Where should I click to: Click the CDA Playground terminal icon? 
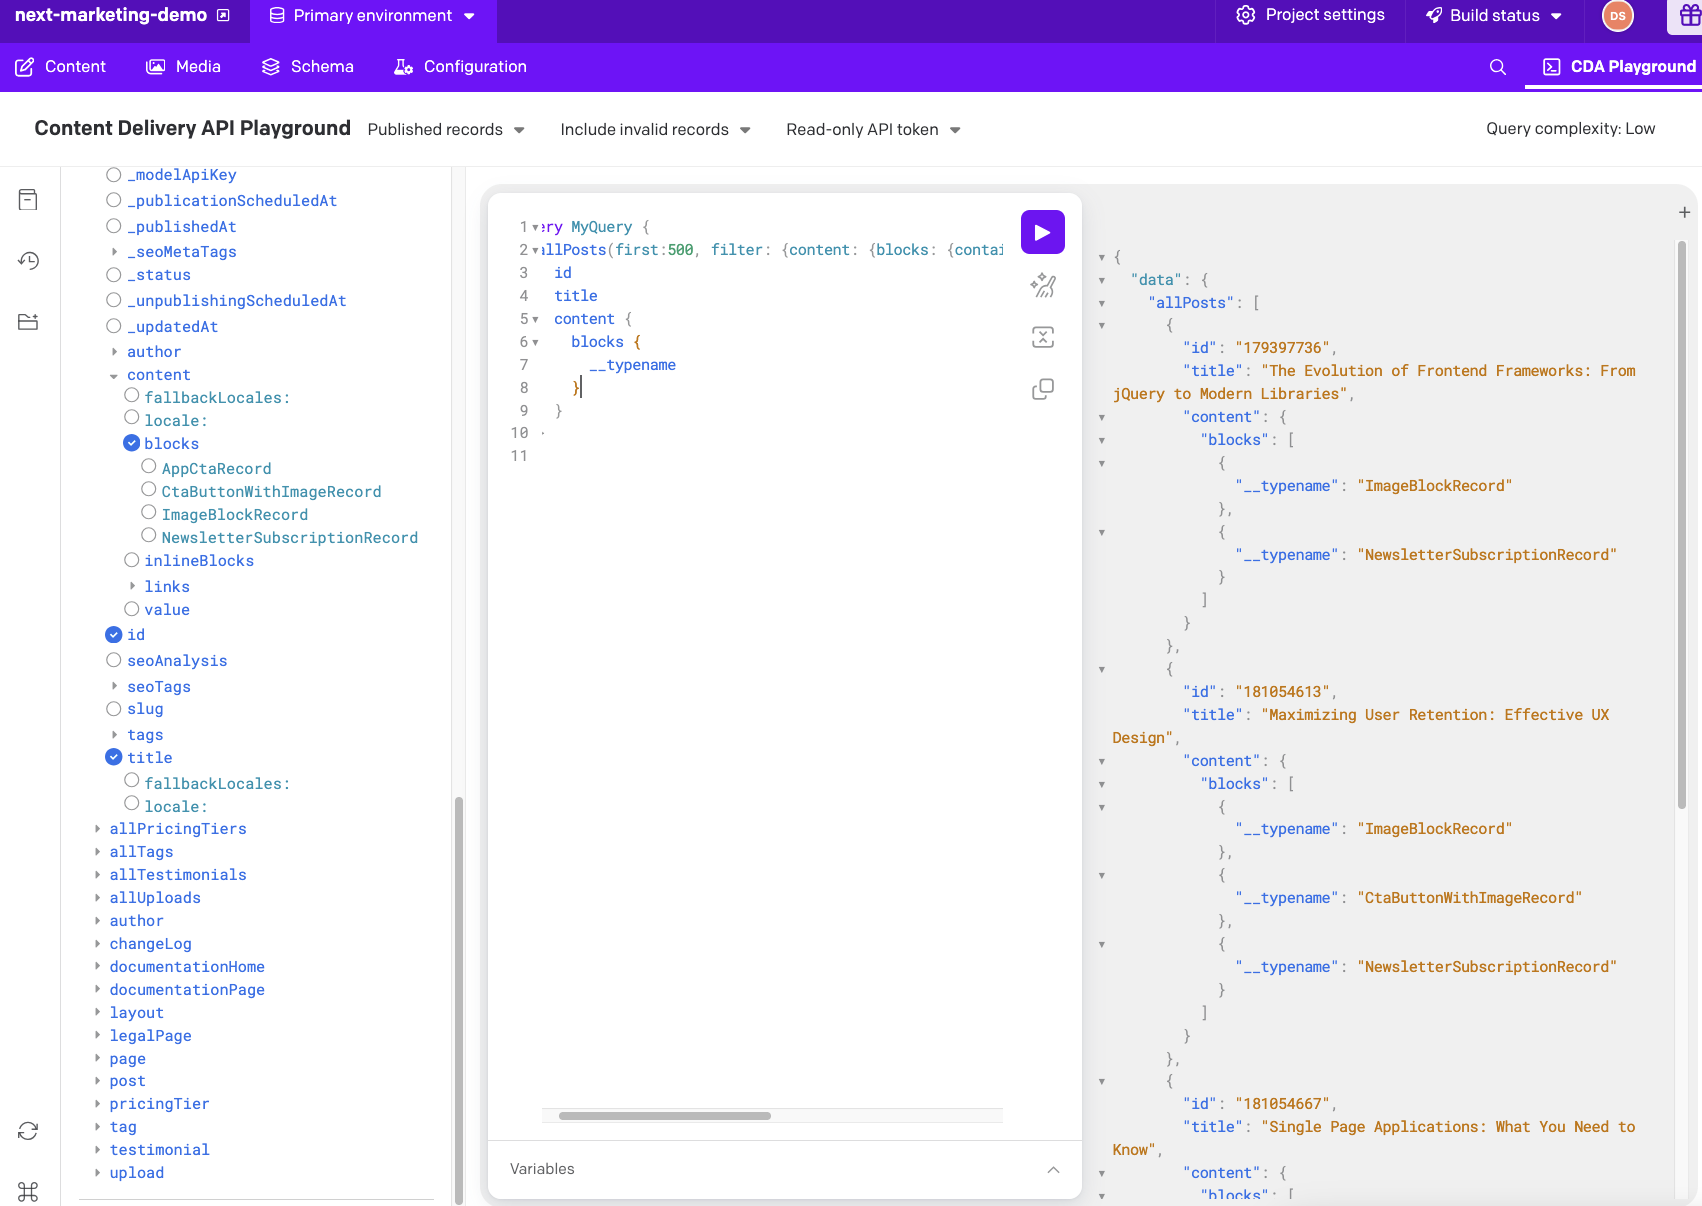[1551, 67]
